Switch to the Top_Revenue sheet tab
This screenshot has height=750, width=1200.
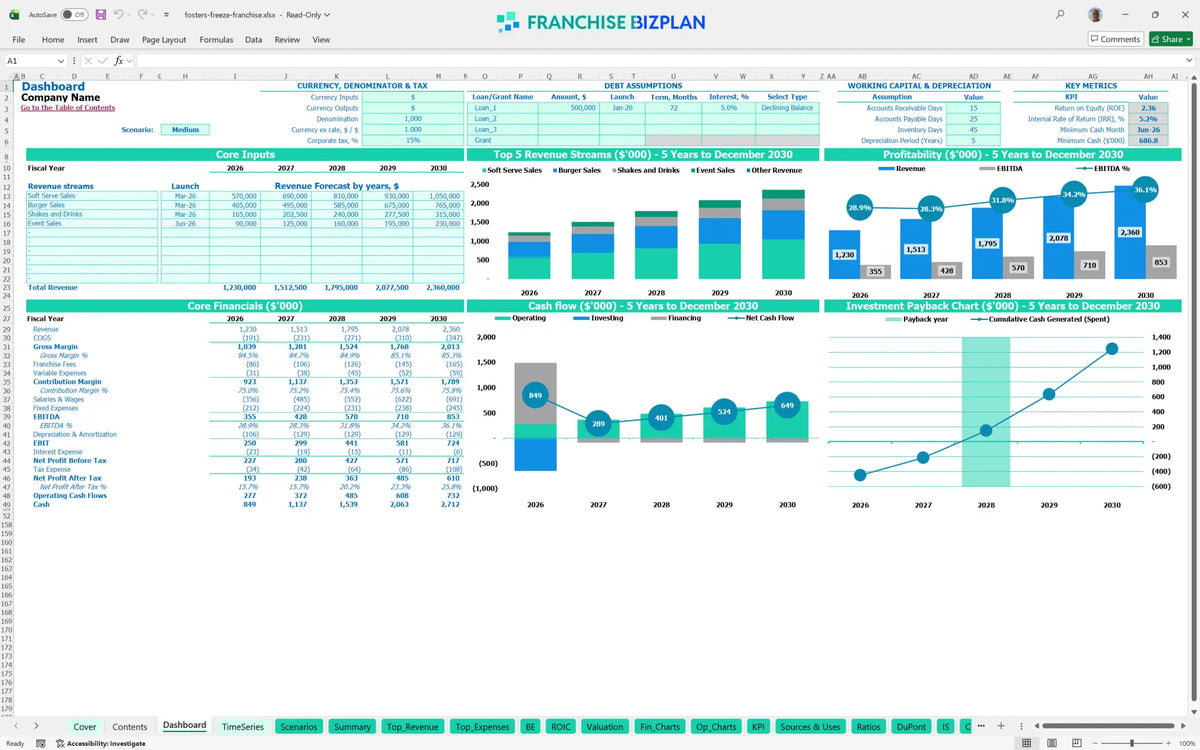tap(412, 727)
